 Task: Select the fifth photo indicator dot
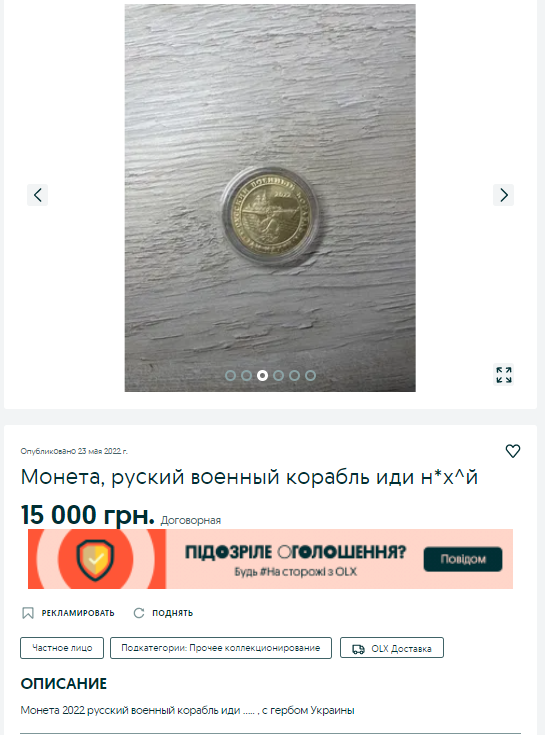(x=294, y=375)
